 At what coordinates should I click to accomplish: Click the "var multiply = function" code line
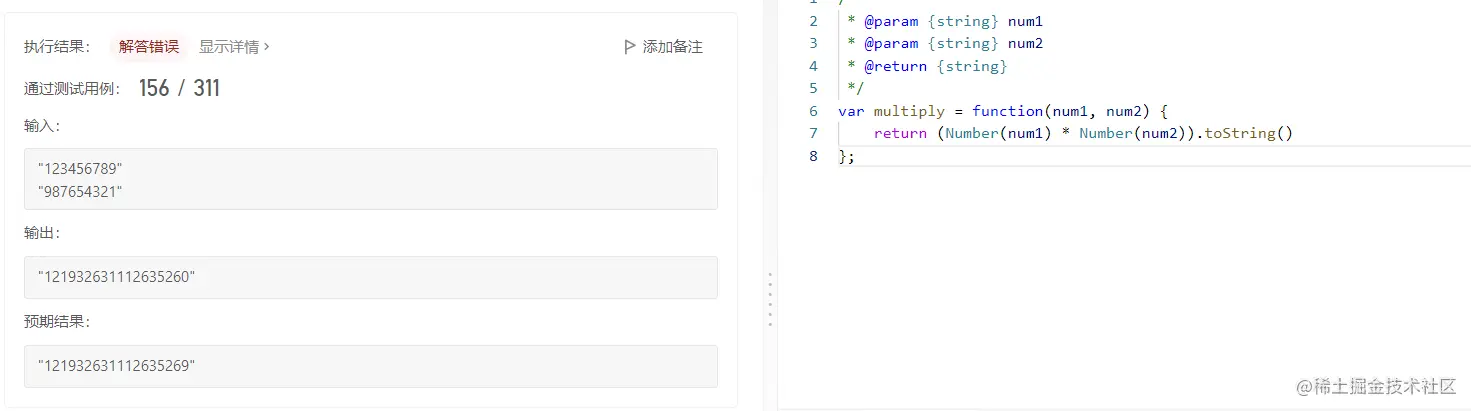(1003, 111)
